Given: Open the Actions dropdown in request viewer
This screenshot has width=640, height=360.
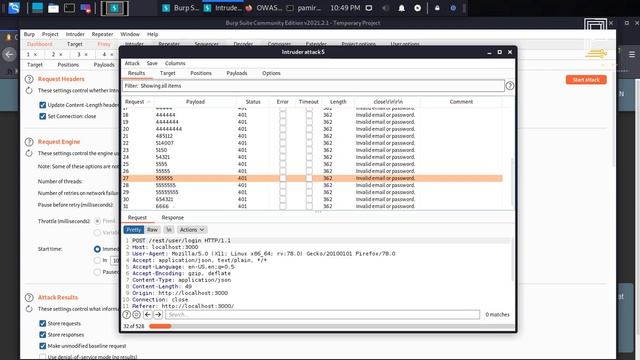Looking at the screenshot, I should [192, 230].
